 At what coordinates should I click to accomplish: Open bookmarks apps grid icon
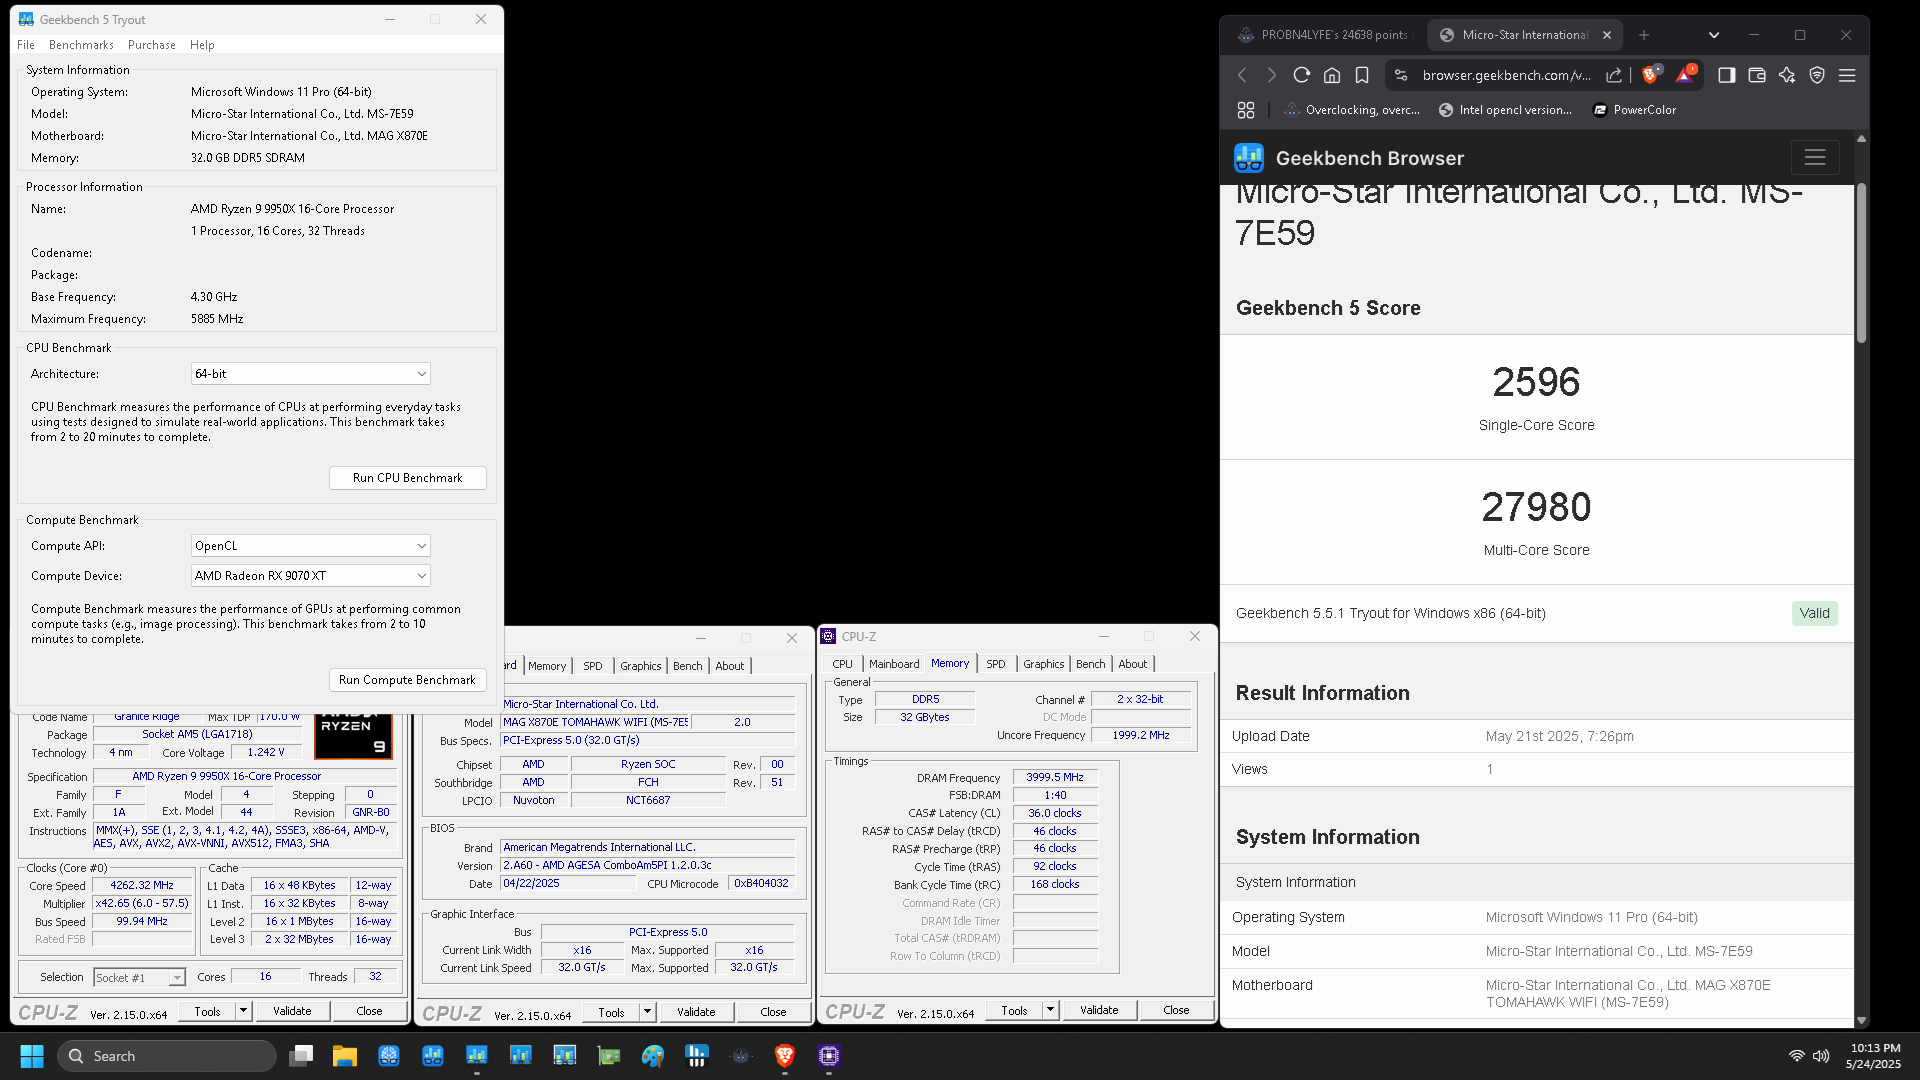pyautogui.click(x=1245, y=110)
